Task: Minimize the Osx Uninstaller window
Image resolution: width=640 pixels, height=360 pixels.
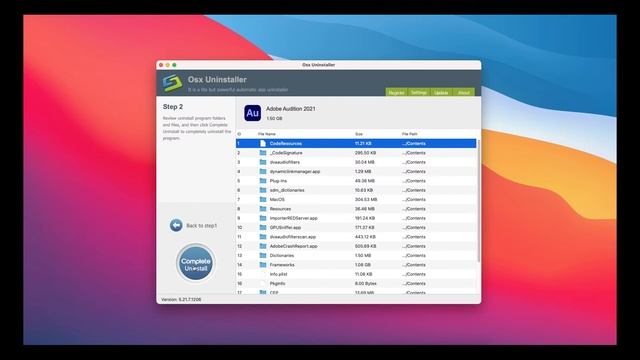Action: pyautogui.click(x=167, y=65)
